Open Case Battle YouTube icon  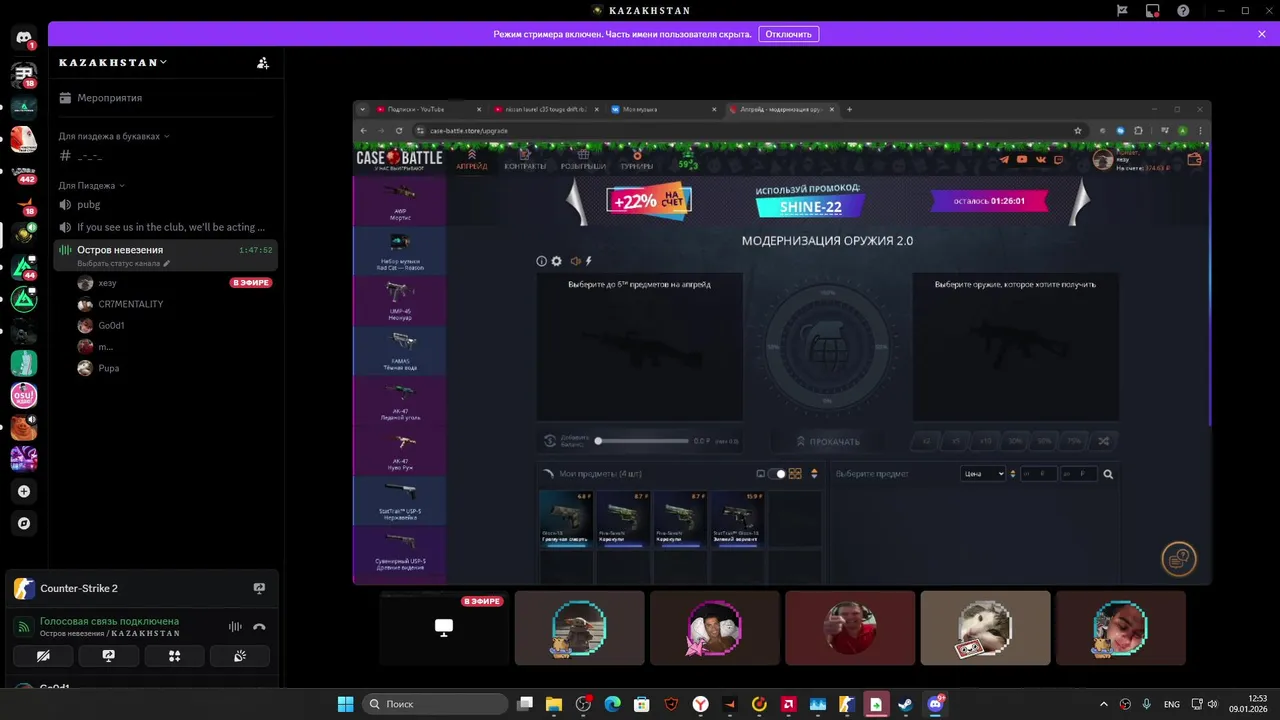(1022, 159)
